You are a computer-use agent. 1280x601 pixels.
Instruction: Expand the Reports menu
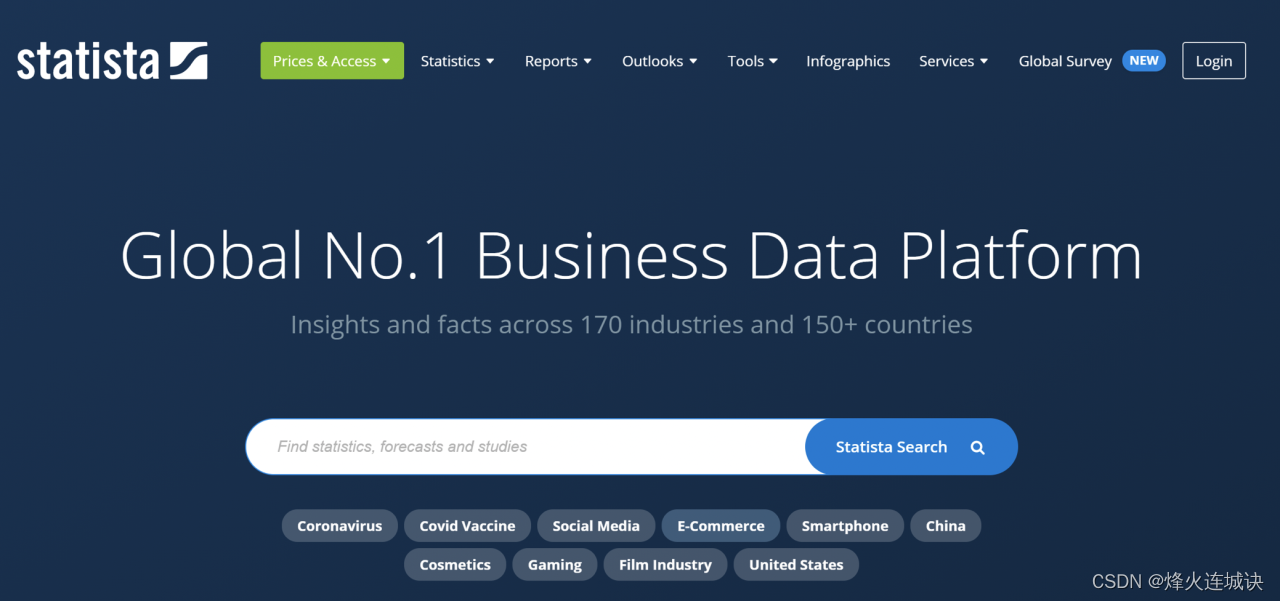558,61
